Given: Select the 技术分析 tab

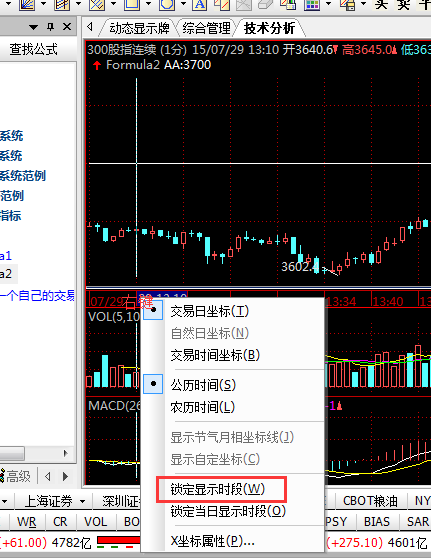Looking at the screenshot, I should (x=269, y=28).
